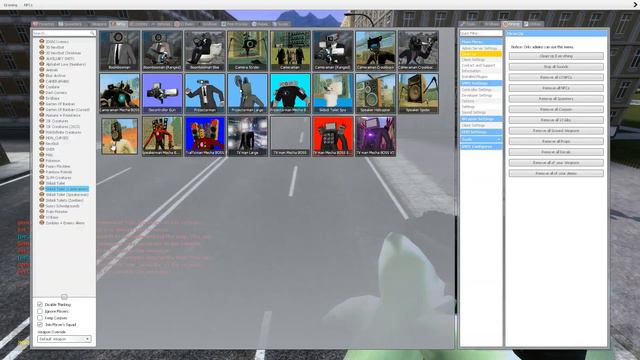This screenshot has height=360, width=640.
Task: Choose the Projectorman NPC thumbnail
Action: coord(204,93)
